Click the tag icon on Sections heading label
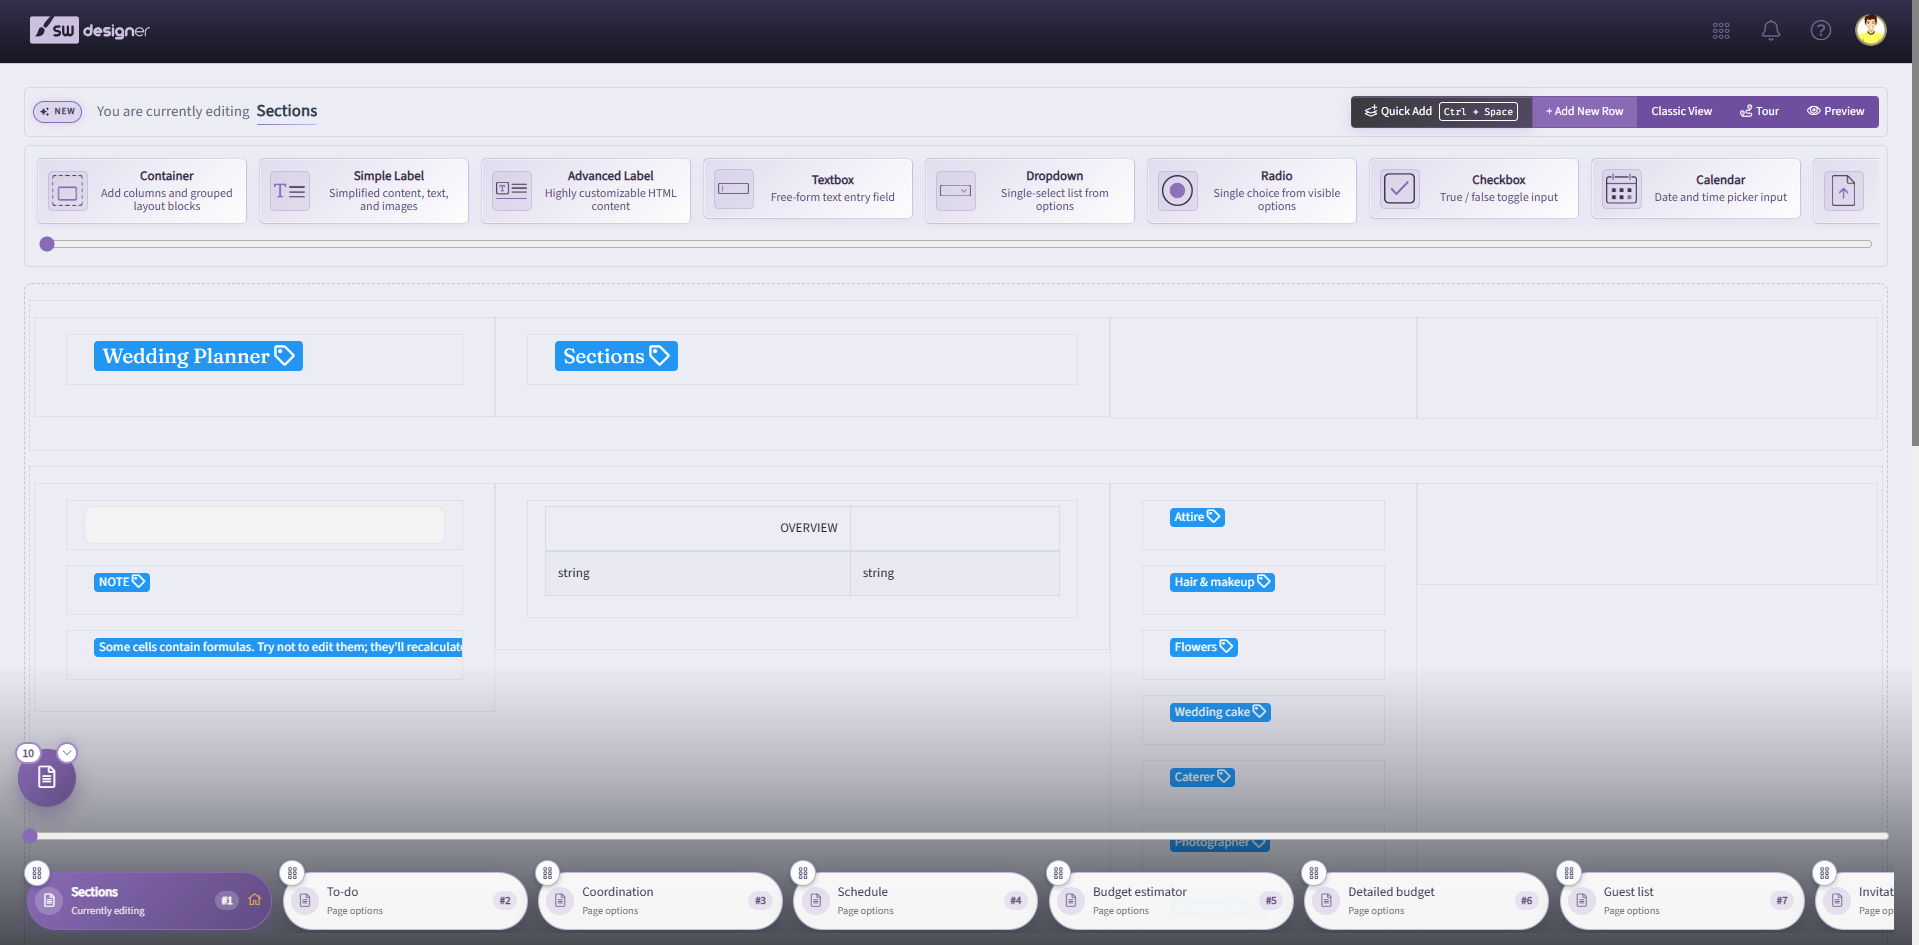The image size is (1919, 945). click(x=659, y=356)
